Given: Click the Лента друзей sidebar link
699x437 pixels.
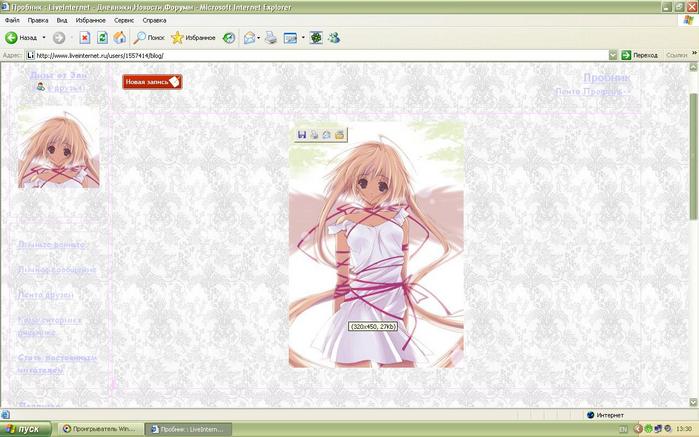Looking at the screenshot, I should click(45, 294).
